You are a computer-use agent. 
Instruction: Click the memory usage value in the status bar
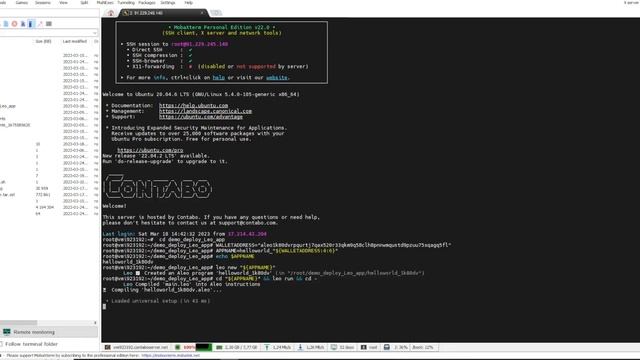click(x=241, y=347)
